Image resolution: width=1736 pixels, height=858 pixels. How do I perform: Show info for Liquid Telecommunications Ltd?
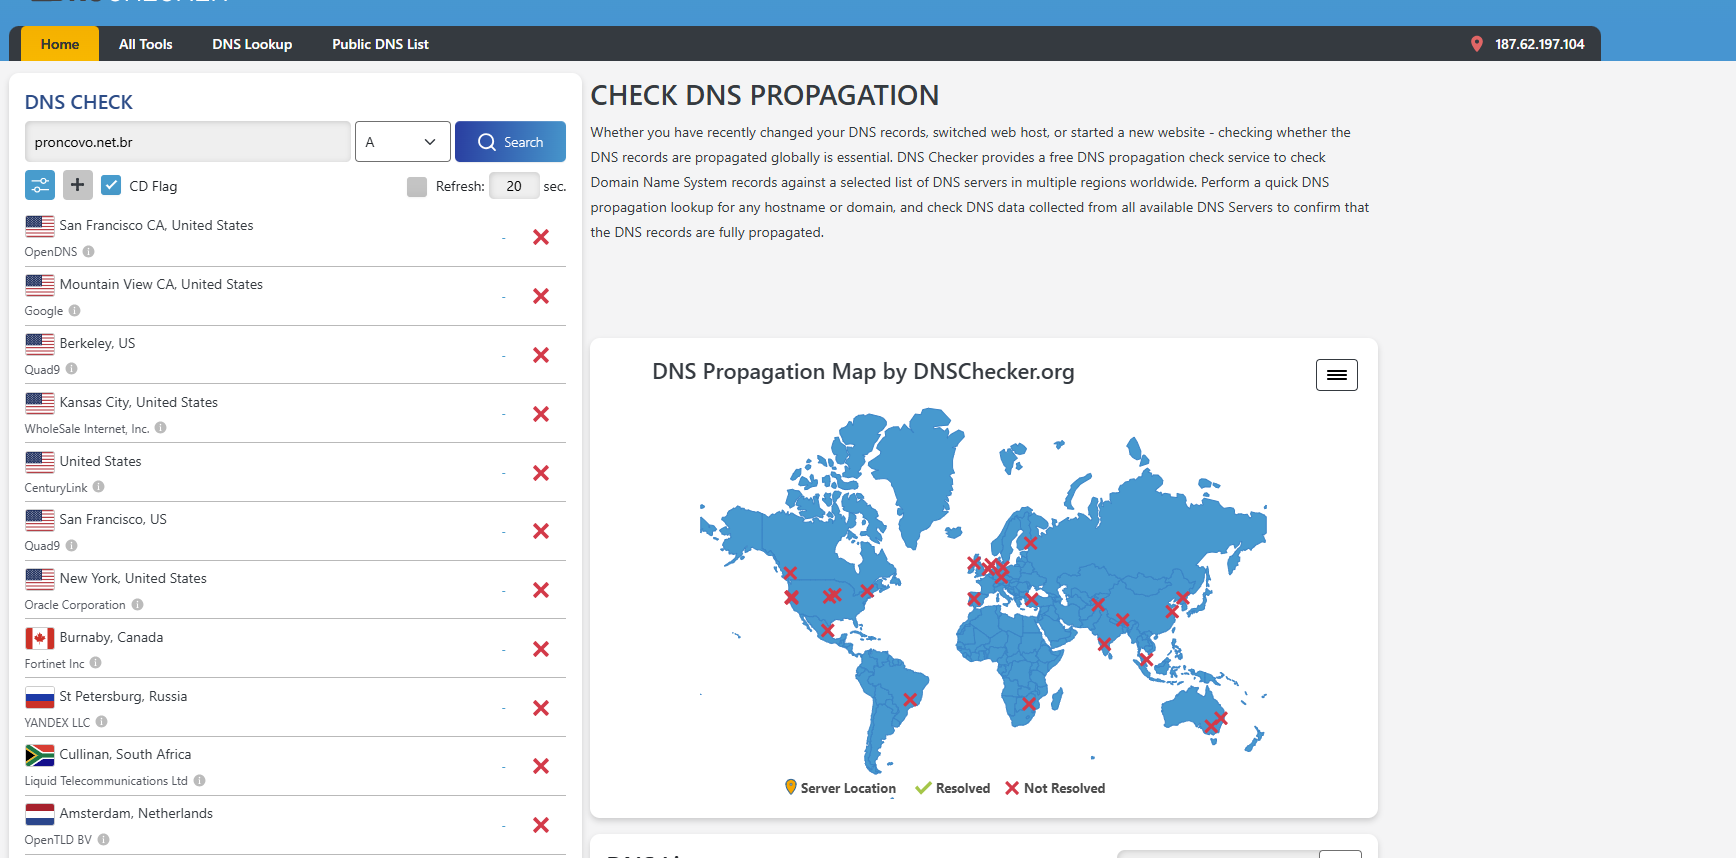click(200, 781)
